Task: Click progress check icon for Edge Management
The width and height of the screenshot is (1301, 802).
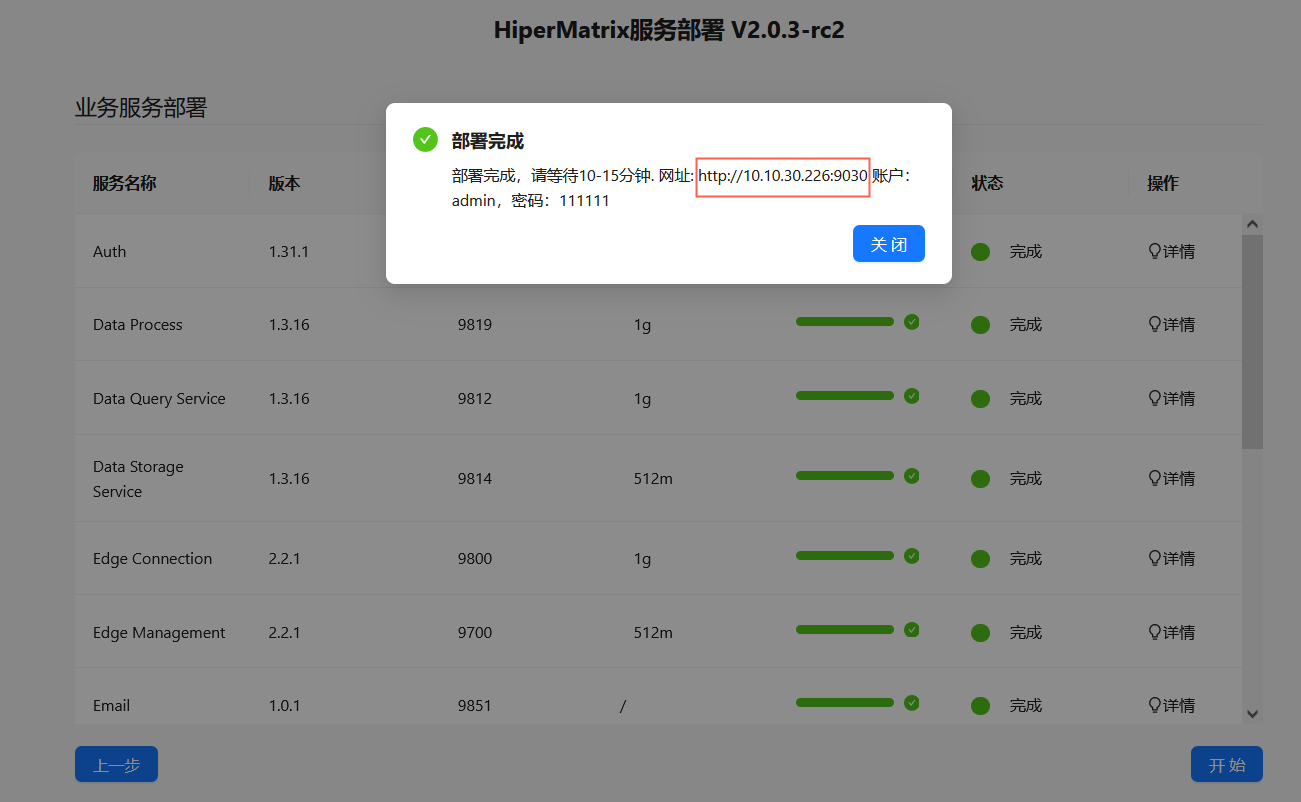Action: coord(911,630)
